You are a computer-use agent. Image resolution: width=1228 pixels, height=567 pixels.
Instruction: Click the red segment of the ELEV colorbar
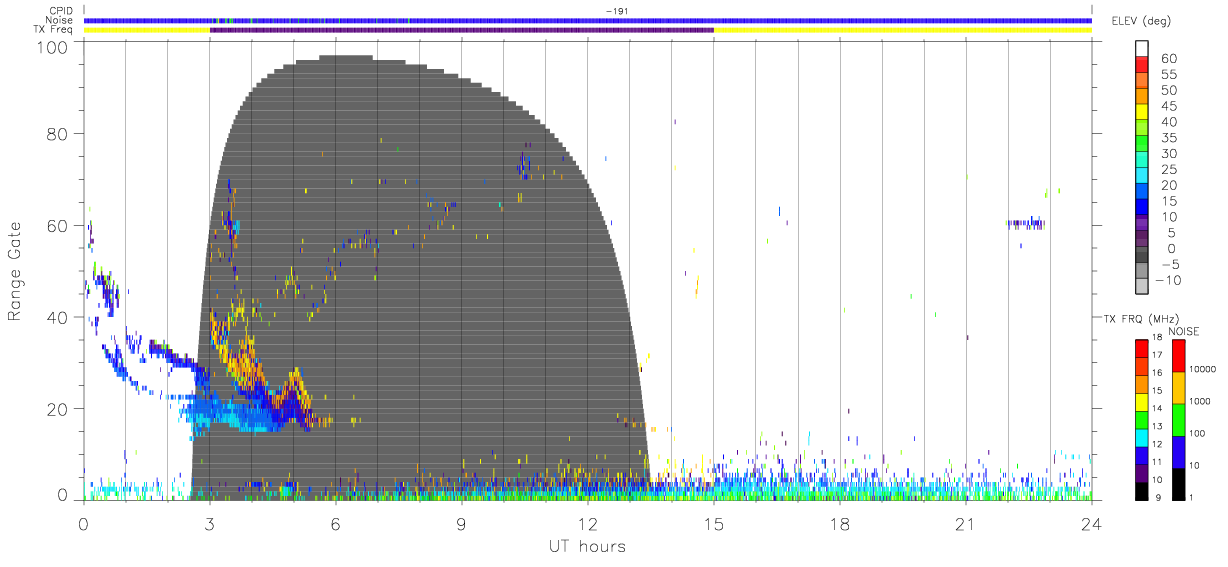pyautogui.click(x=1143, y=66)
